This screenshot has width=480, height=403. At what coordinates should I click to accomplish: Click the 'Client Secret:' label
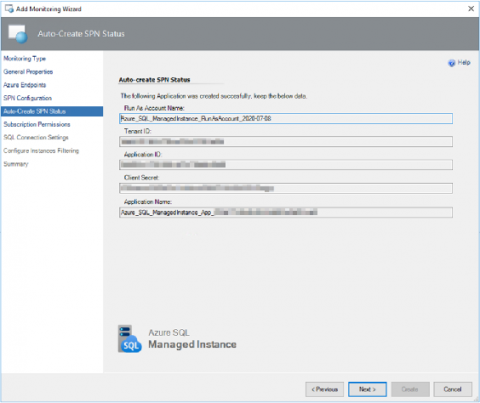click(141, 178)
